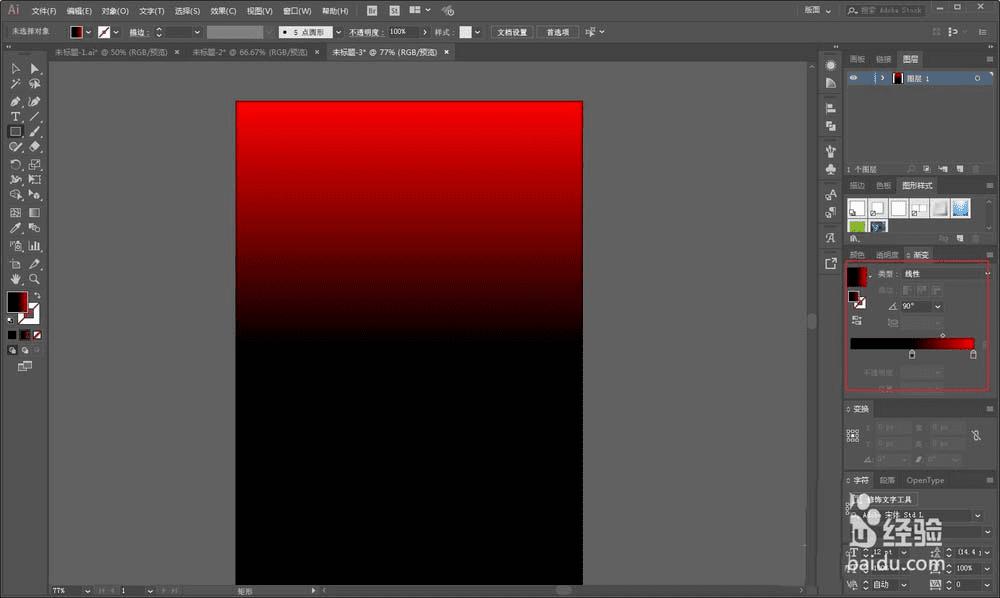1000x598 pixels.
Task: Select the Shape Builder tool
Action: click(x=15, y=195)
